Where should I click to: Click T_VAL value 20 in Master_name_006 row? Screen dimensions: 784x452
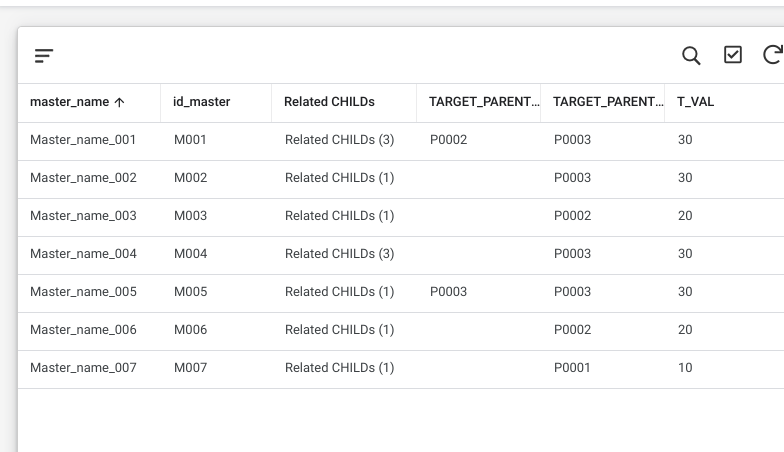click(x=685, y=330)
